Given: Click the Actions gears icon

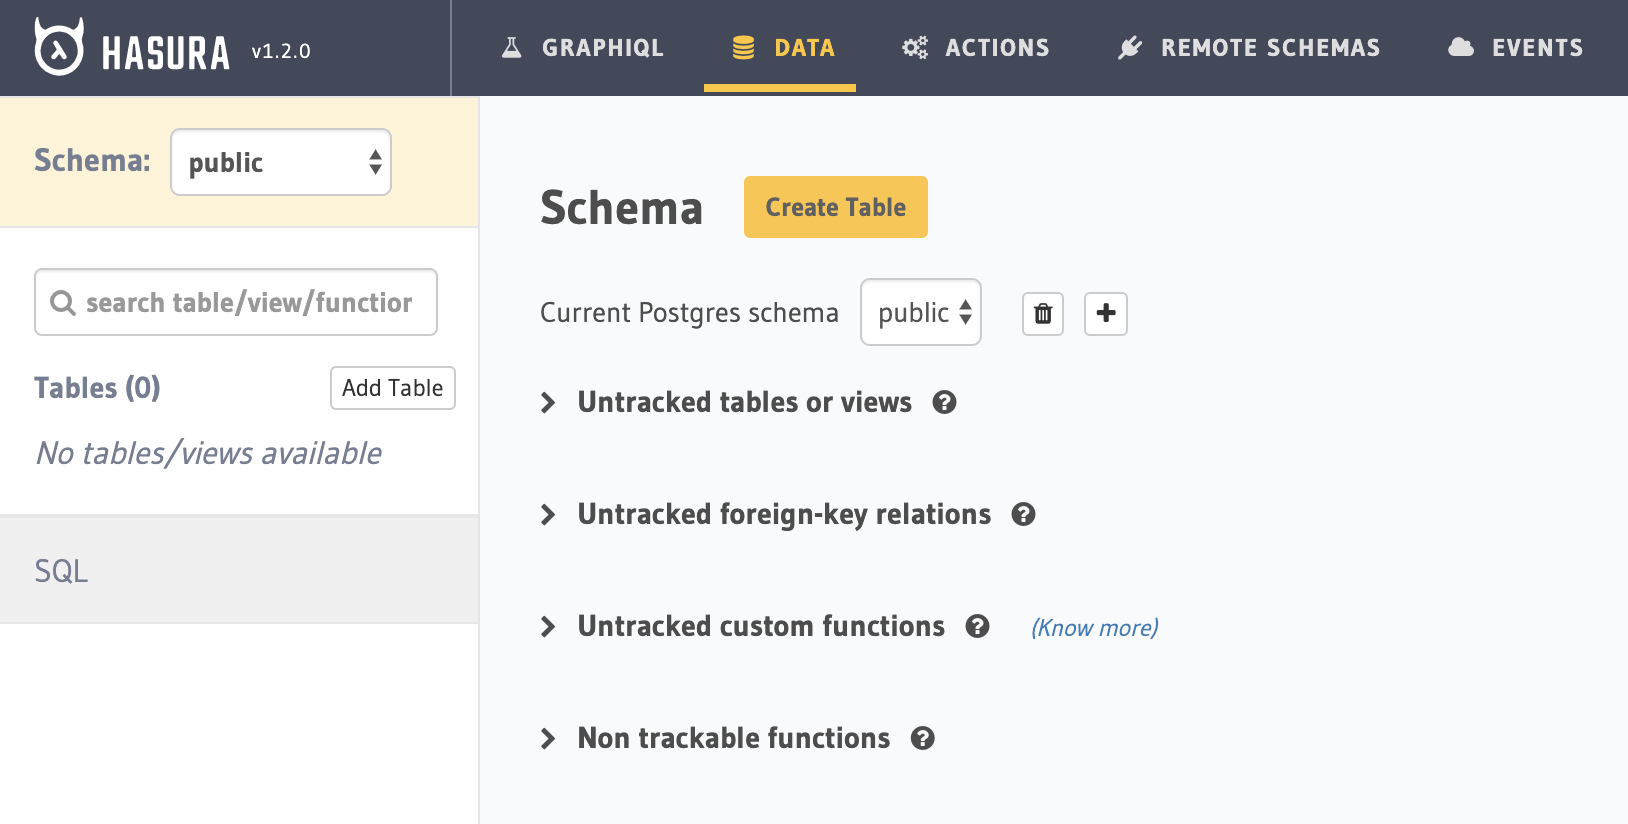Looking at the screenshot, I should (x=915, y=47).
